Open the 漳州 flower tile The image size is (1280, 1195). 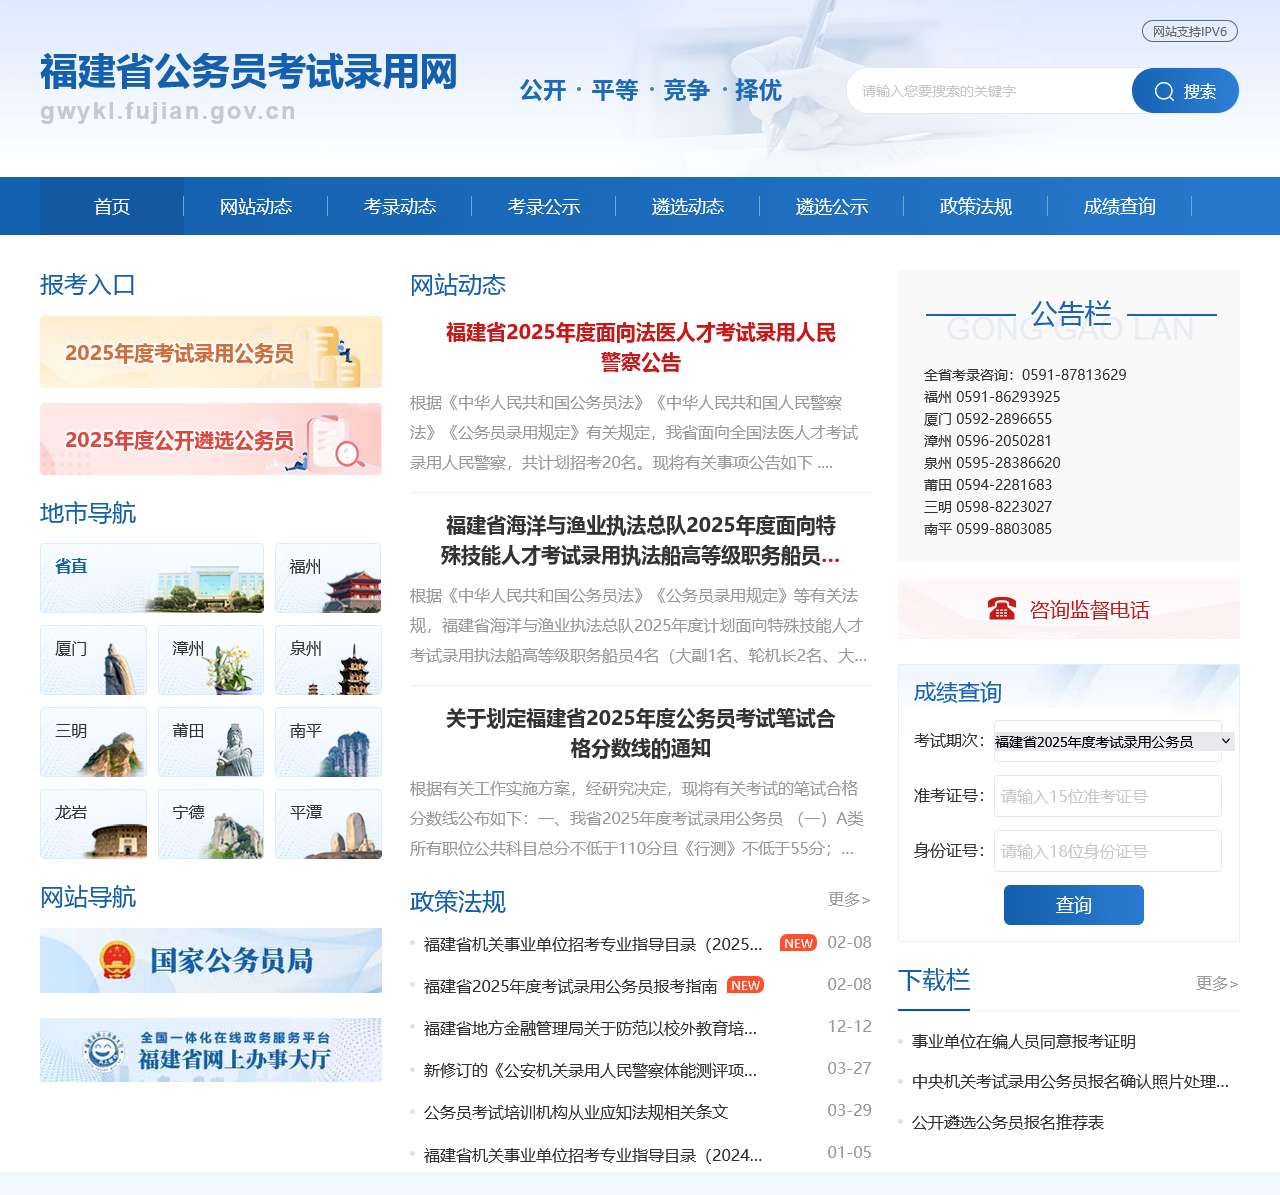pos(210,660)
